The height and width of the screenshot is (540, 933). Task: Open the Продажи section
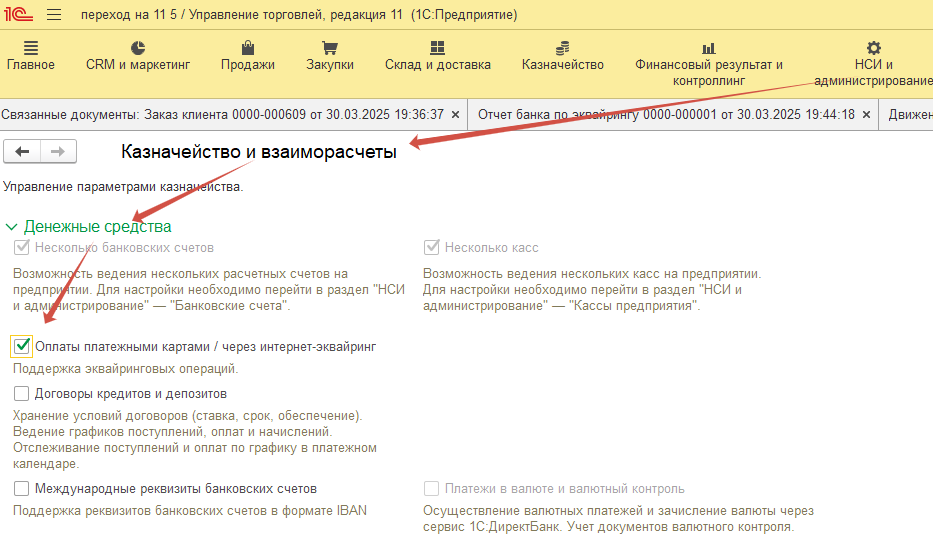click(248, 56)
